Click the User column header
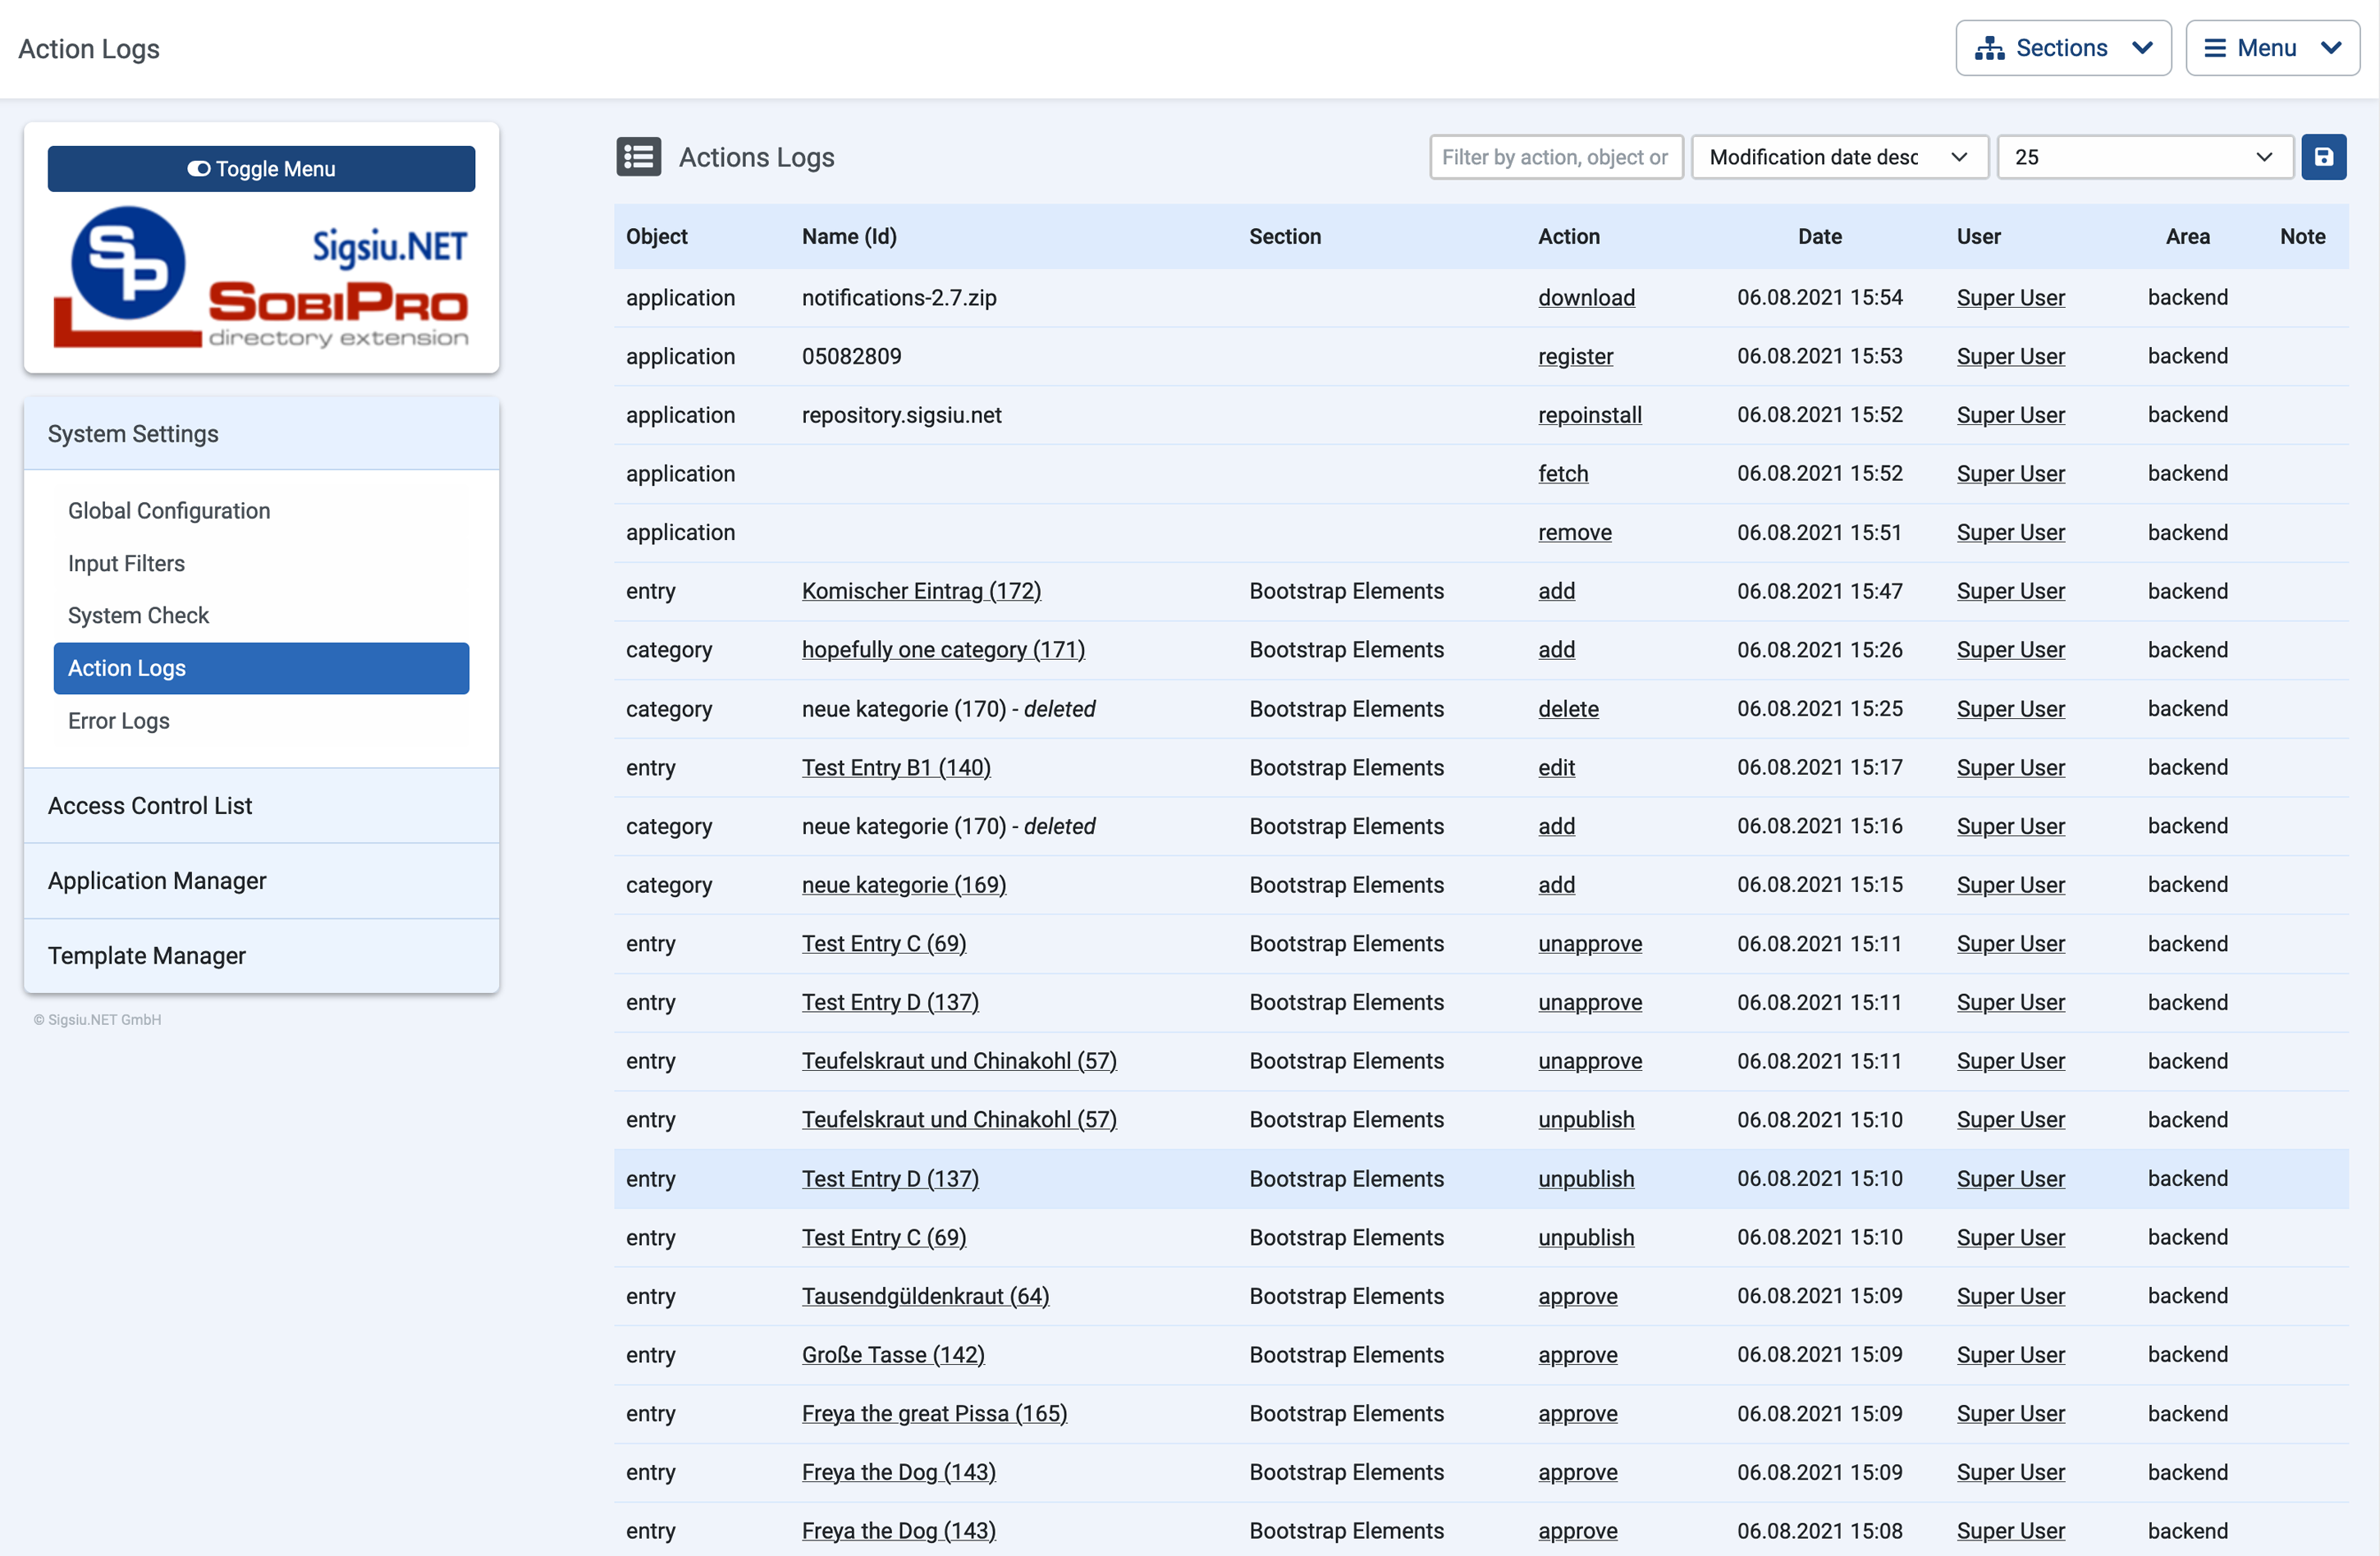The image size is (2380, 1556). [1978, 237]
